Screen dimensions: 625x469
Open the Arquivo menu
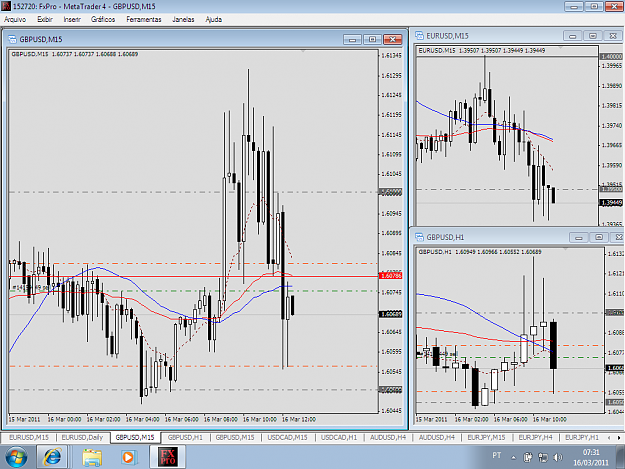(15, 19)
